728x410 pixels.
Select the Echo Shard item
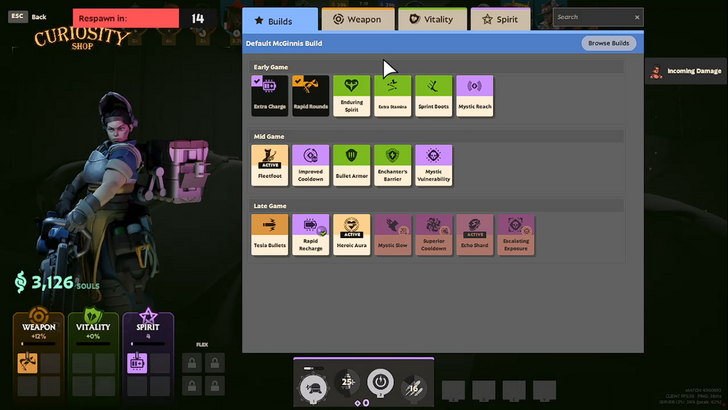pos(474,234)
